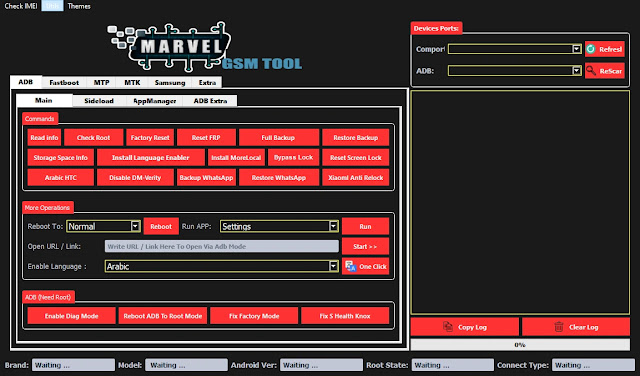Switch to the Fastboot tab

point(64,82)
